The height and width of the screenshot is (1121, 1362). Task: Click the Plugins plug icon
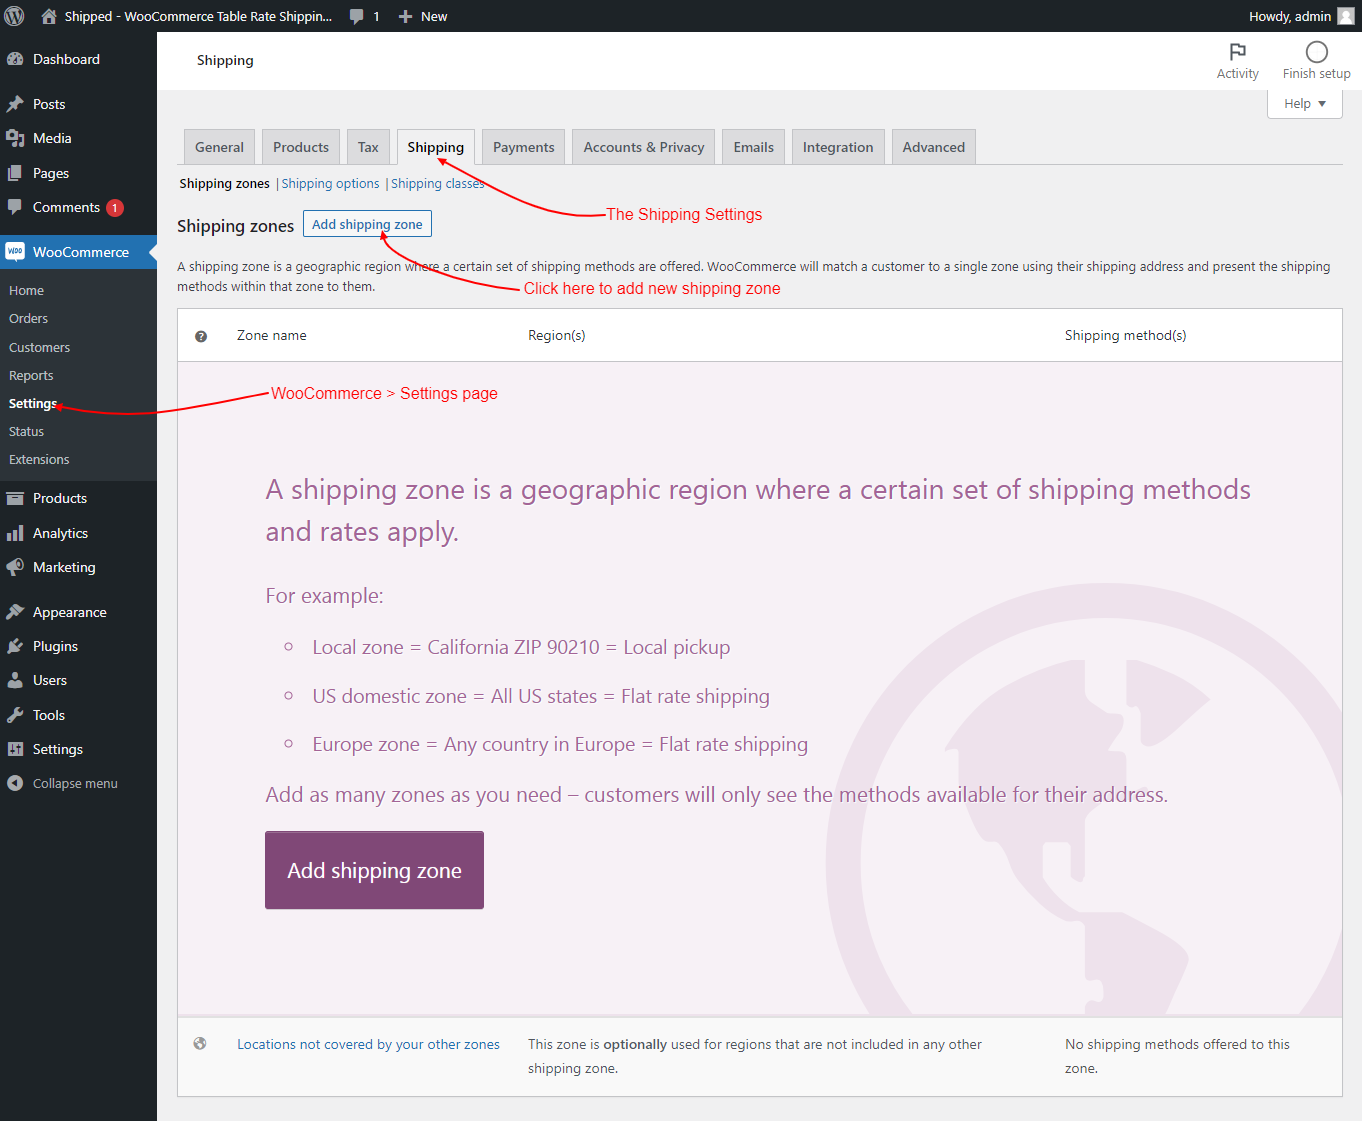pyautogui.click(x=15, y=646)
